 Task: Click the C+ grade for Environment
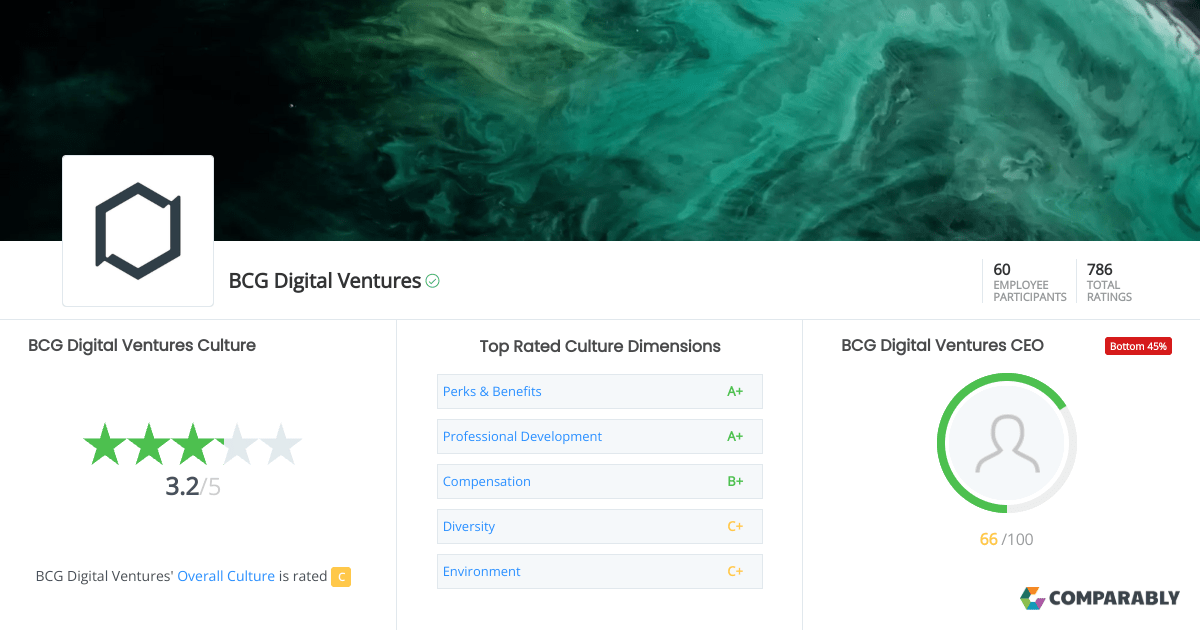(x=735, y=571)
